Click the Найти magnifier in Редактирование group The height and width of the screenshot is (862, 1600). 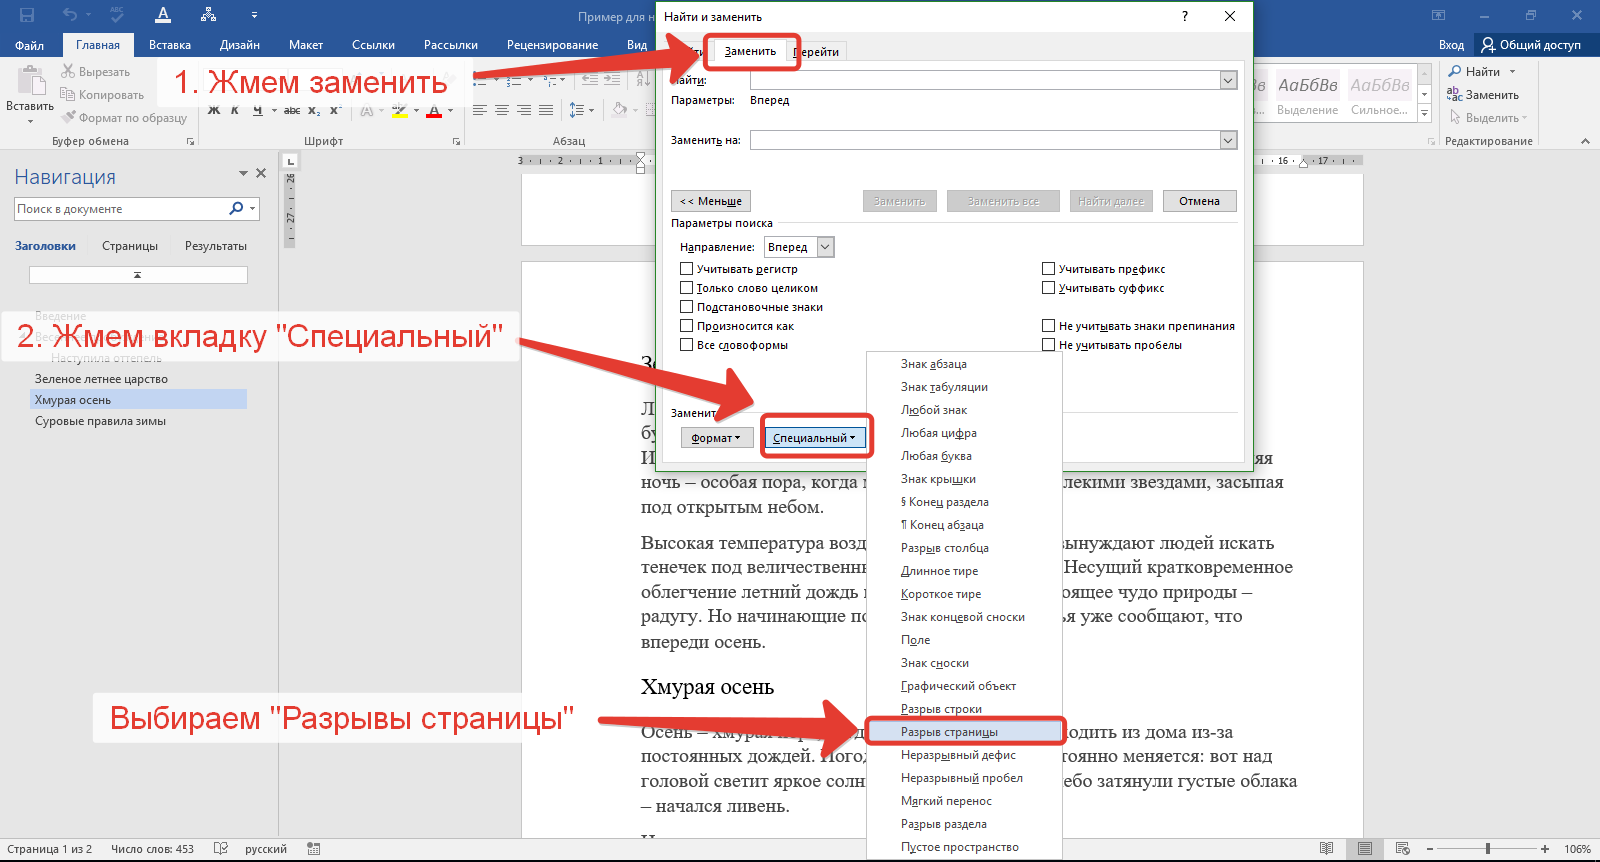1455,71
